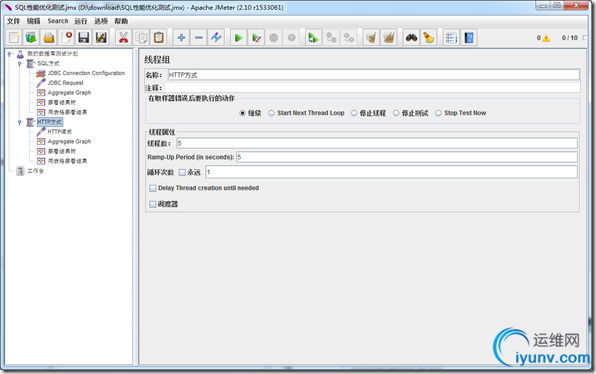Screen dimensions: 596x374
Task: Expand all tree nodes with plus icon
Action: coord(181,38)
